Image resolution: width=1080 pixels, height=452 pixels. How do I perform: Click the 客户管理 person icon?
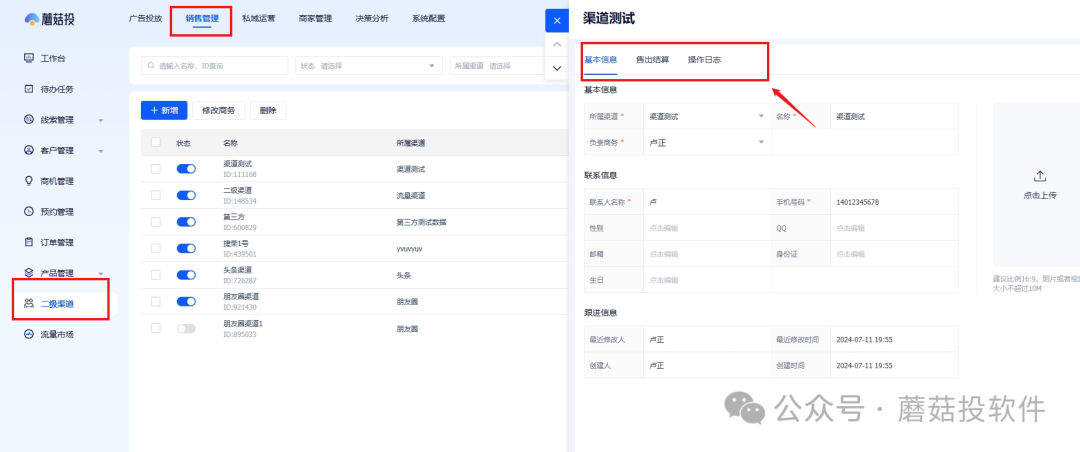pyautogui.click(x=29, y=150)
